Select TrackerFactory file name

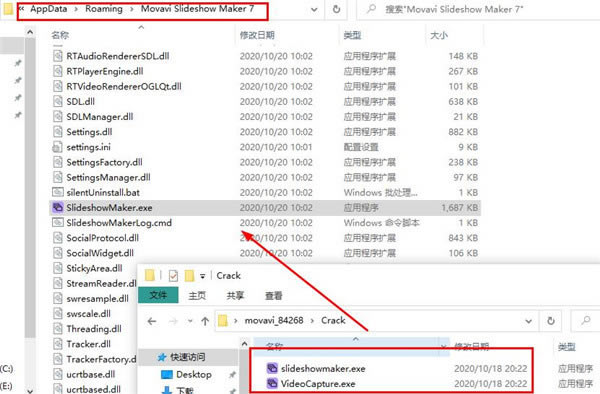click(101, 359)
